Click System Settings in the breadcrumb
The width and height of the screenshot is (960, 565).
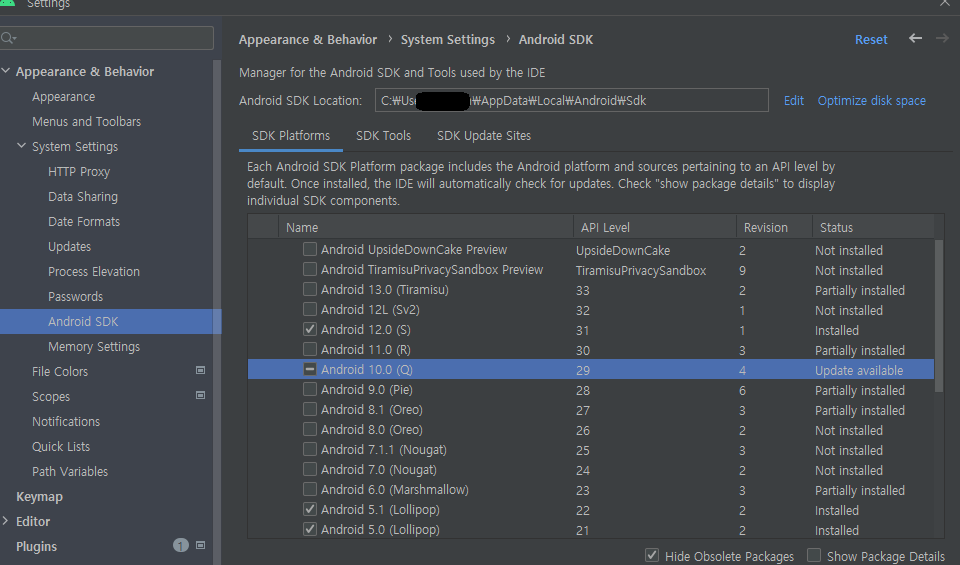click(x=448, y=40)
